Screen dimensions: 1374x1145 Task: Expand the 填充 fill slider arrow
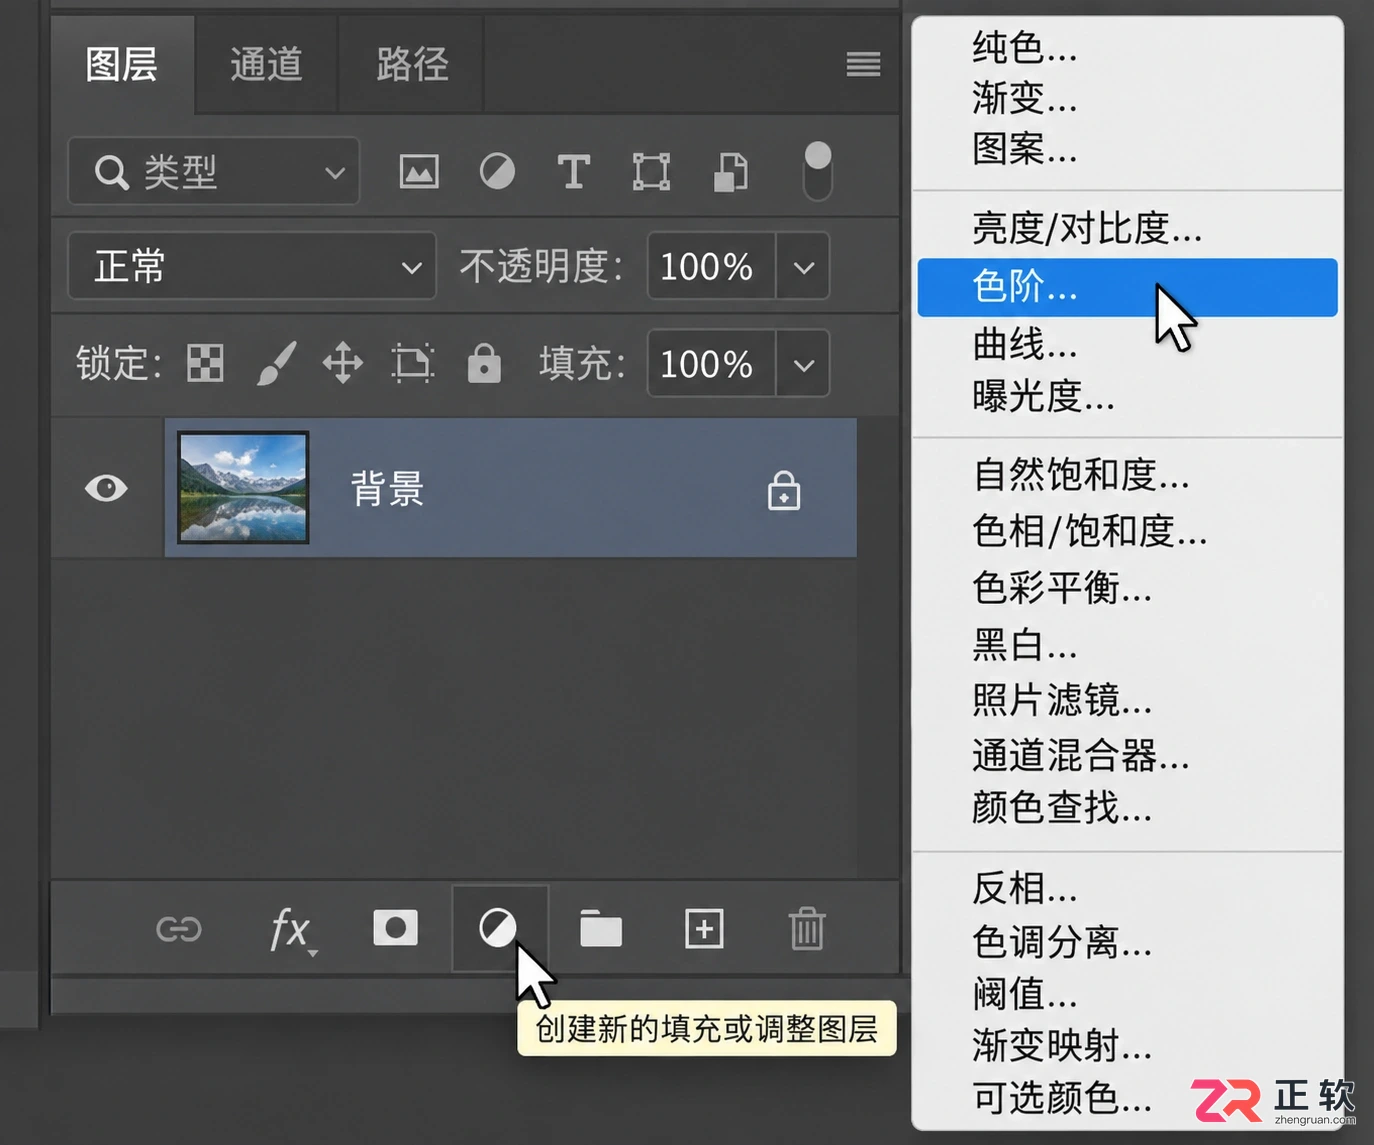pyautogui.click(x=803, y=364)
